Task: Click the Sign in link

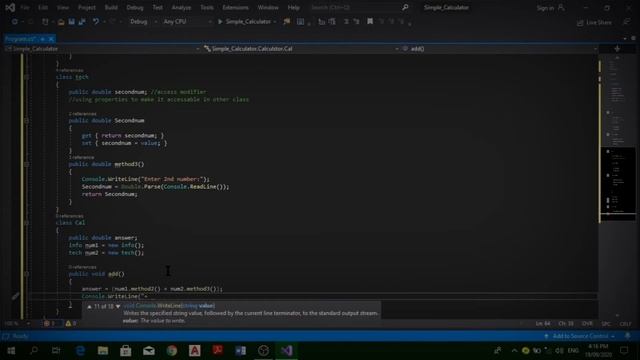Action: [550, 8]
